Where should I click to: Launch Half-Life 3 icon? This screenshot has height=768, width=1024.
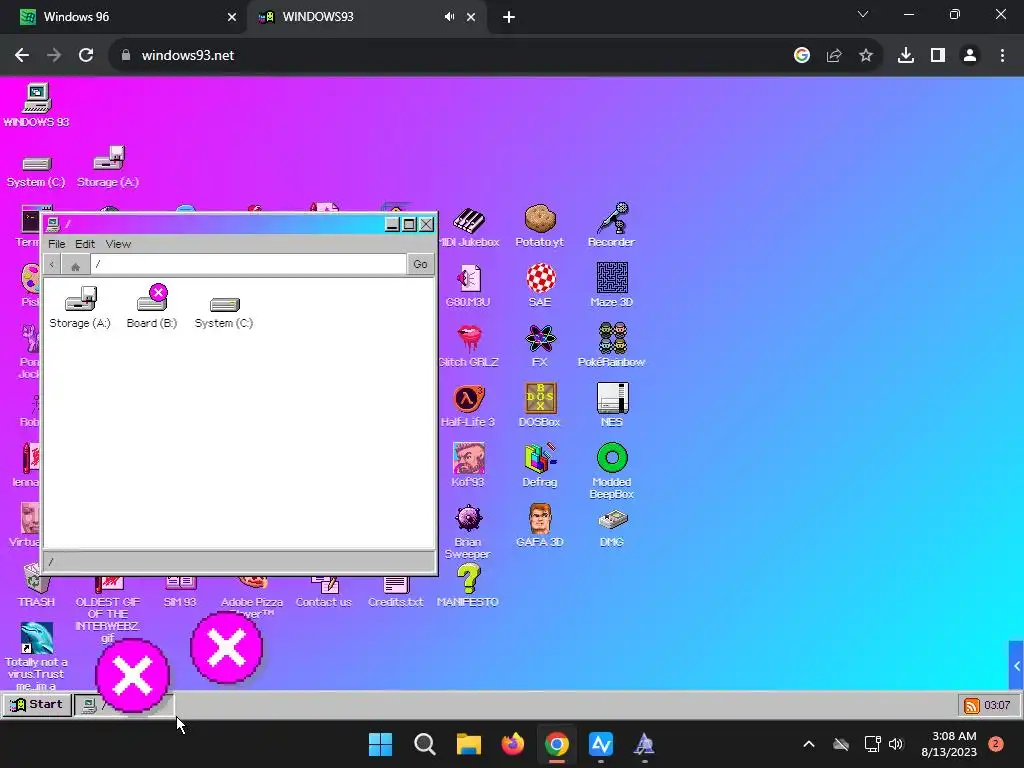pos(468,405)
